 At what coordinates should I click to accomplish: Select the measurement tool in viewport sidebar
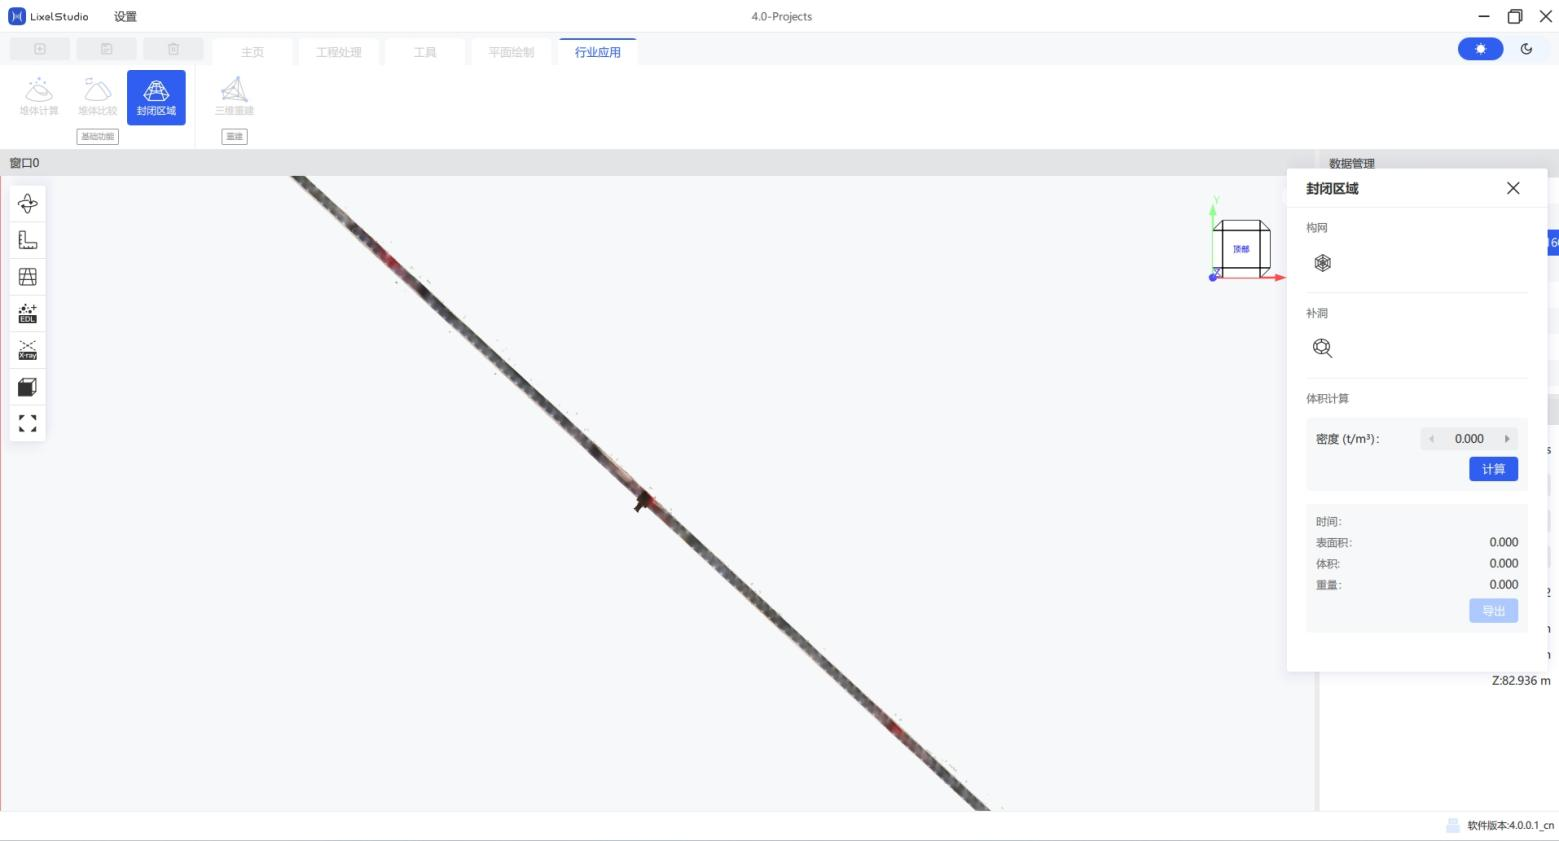[28, 240]
